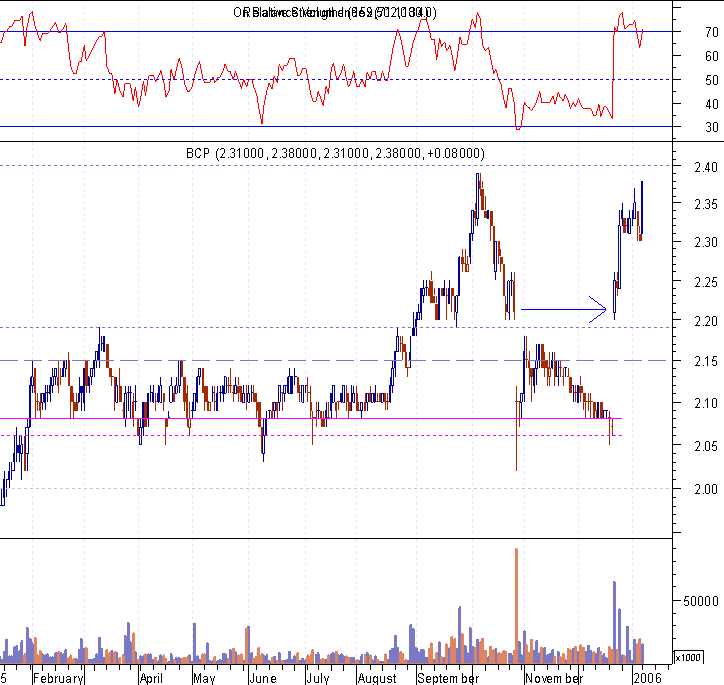
Task: Click the February label on date axis
Action: [x=58, y=678]
